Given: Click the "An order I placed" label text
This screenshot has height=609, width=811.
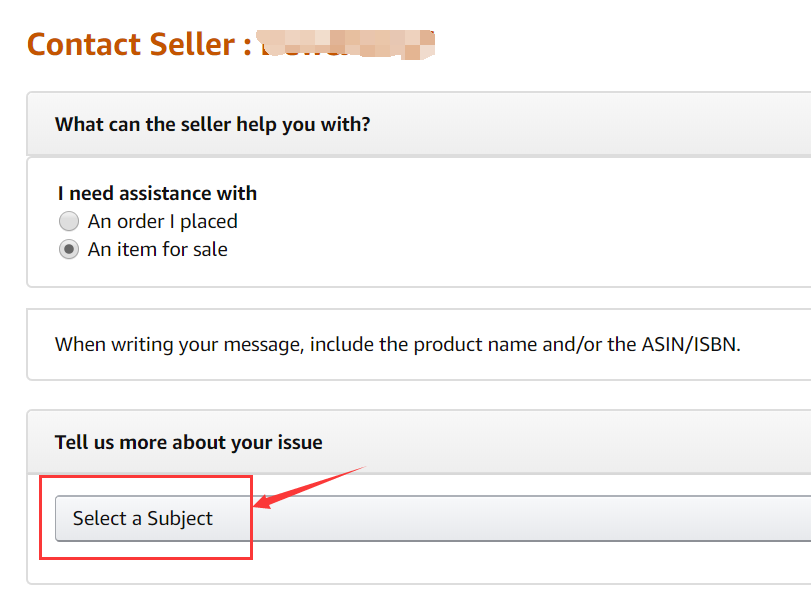Looking at the screenshot, I should pos(163,222).
